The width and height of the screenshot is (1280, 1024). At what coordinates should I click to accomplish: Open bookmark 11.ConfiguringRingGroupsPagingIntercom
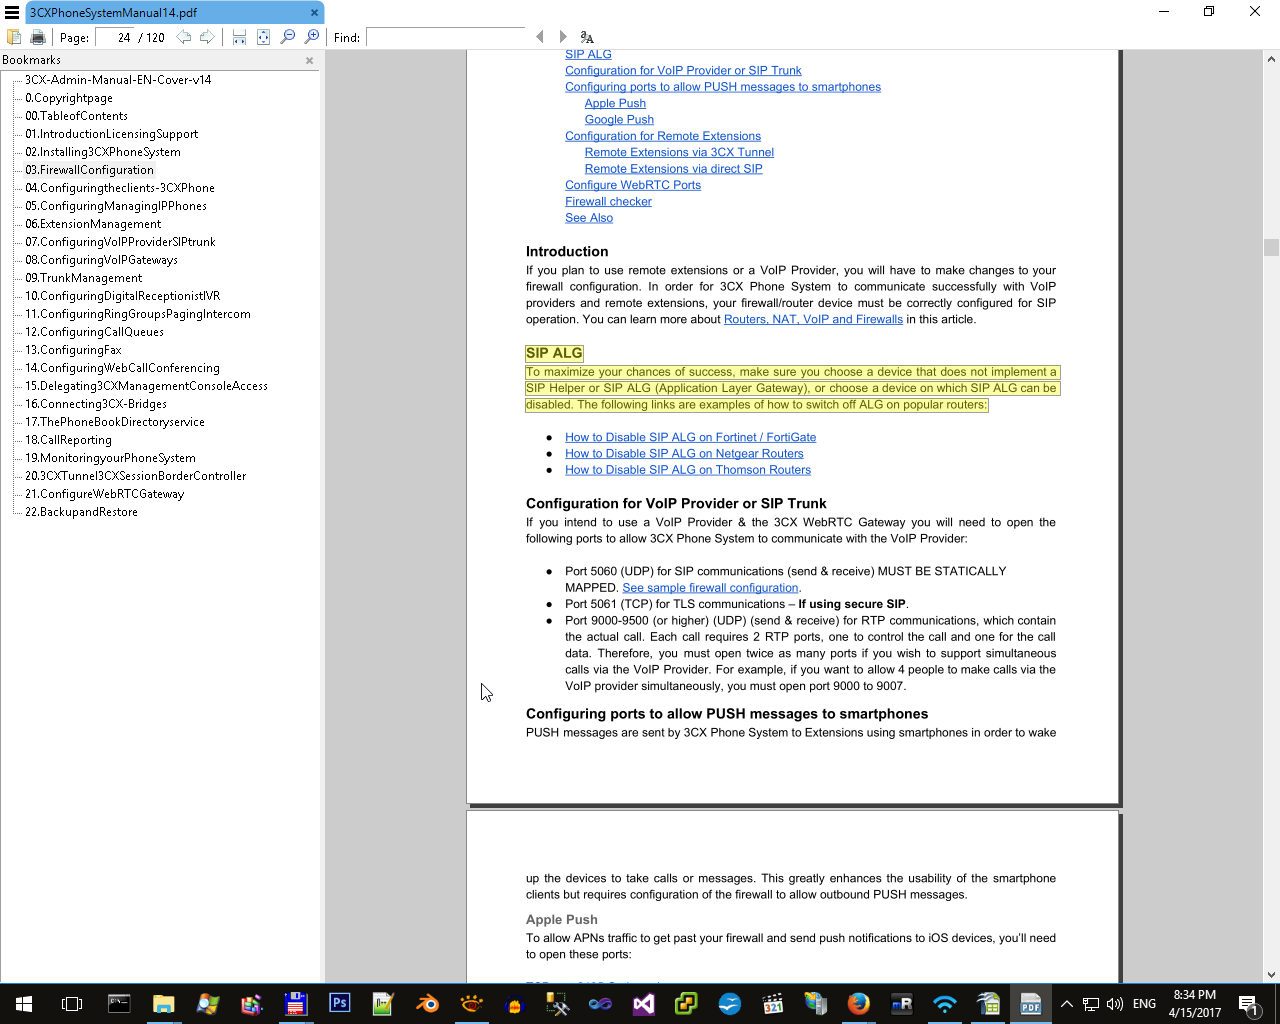point(138,314)
